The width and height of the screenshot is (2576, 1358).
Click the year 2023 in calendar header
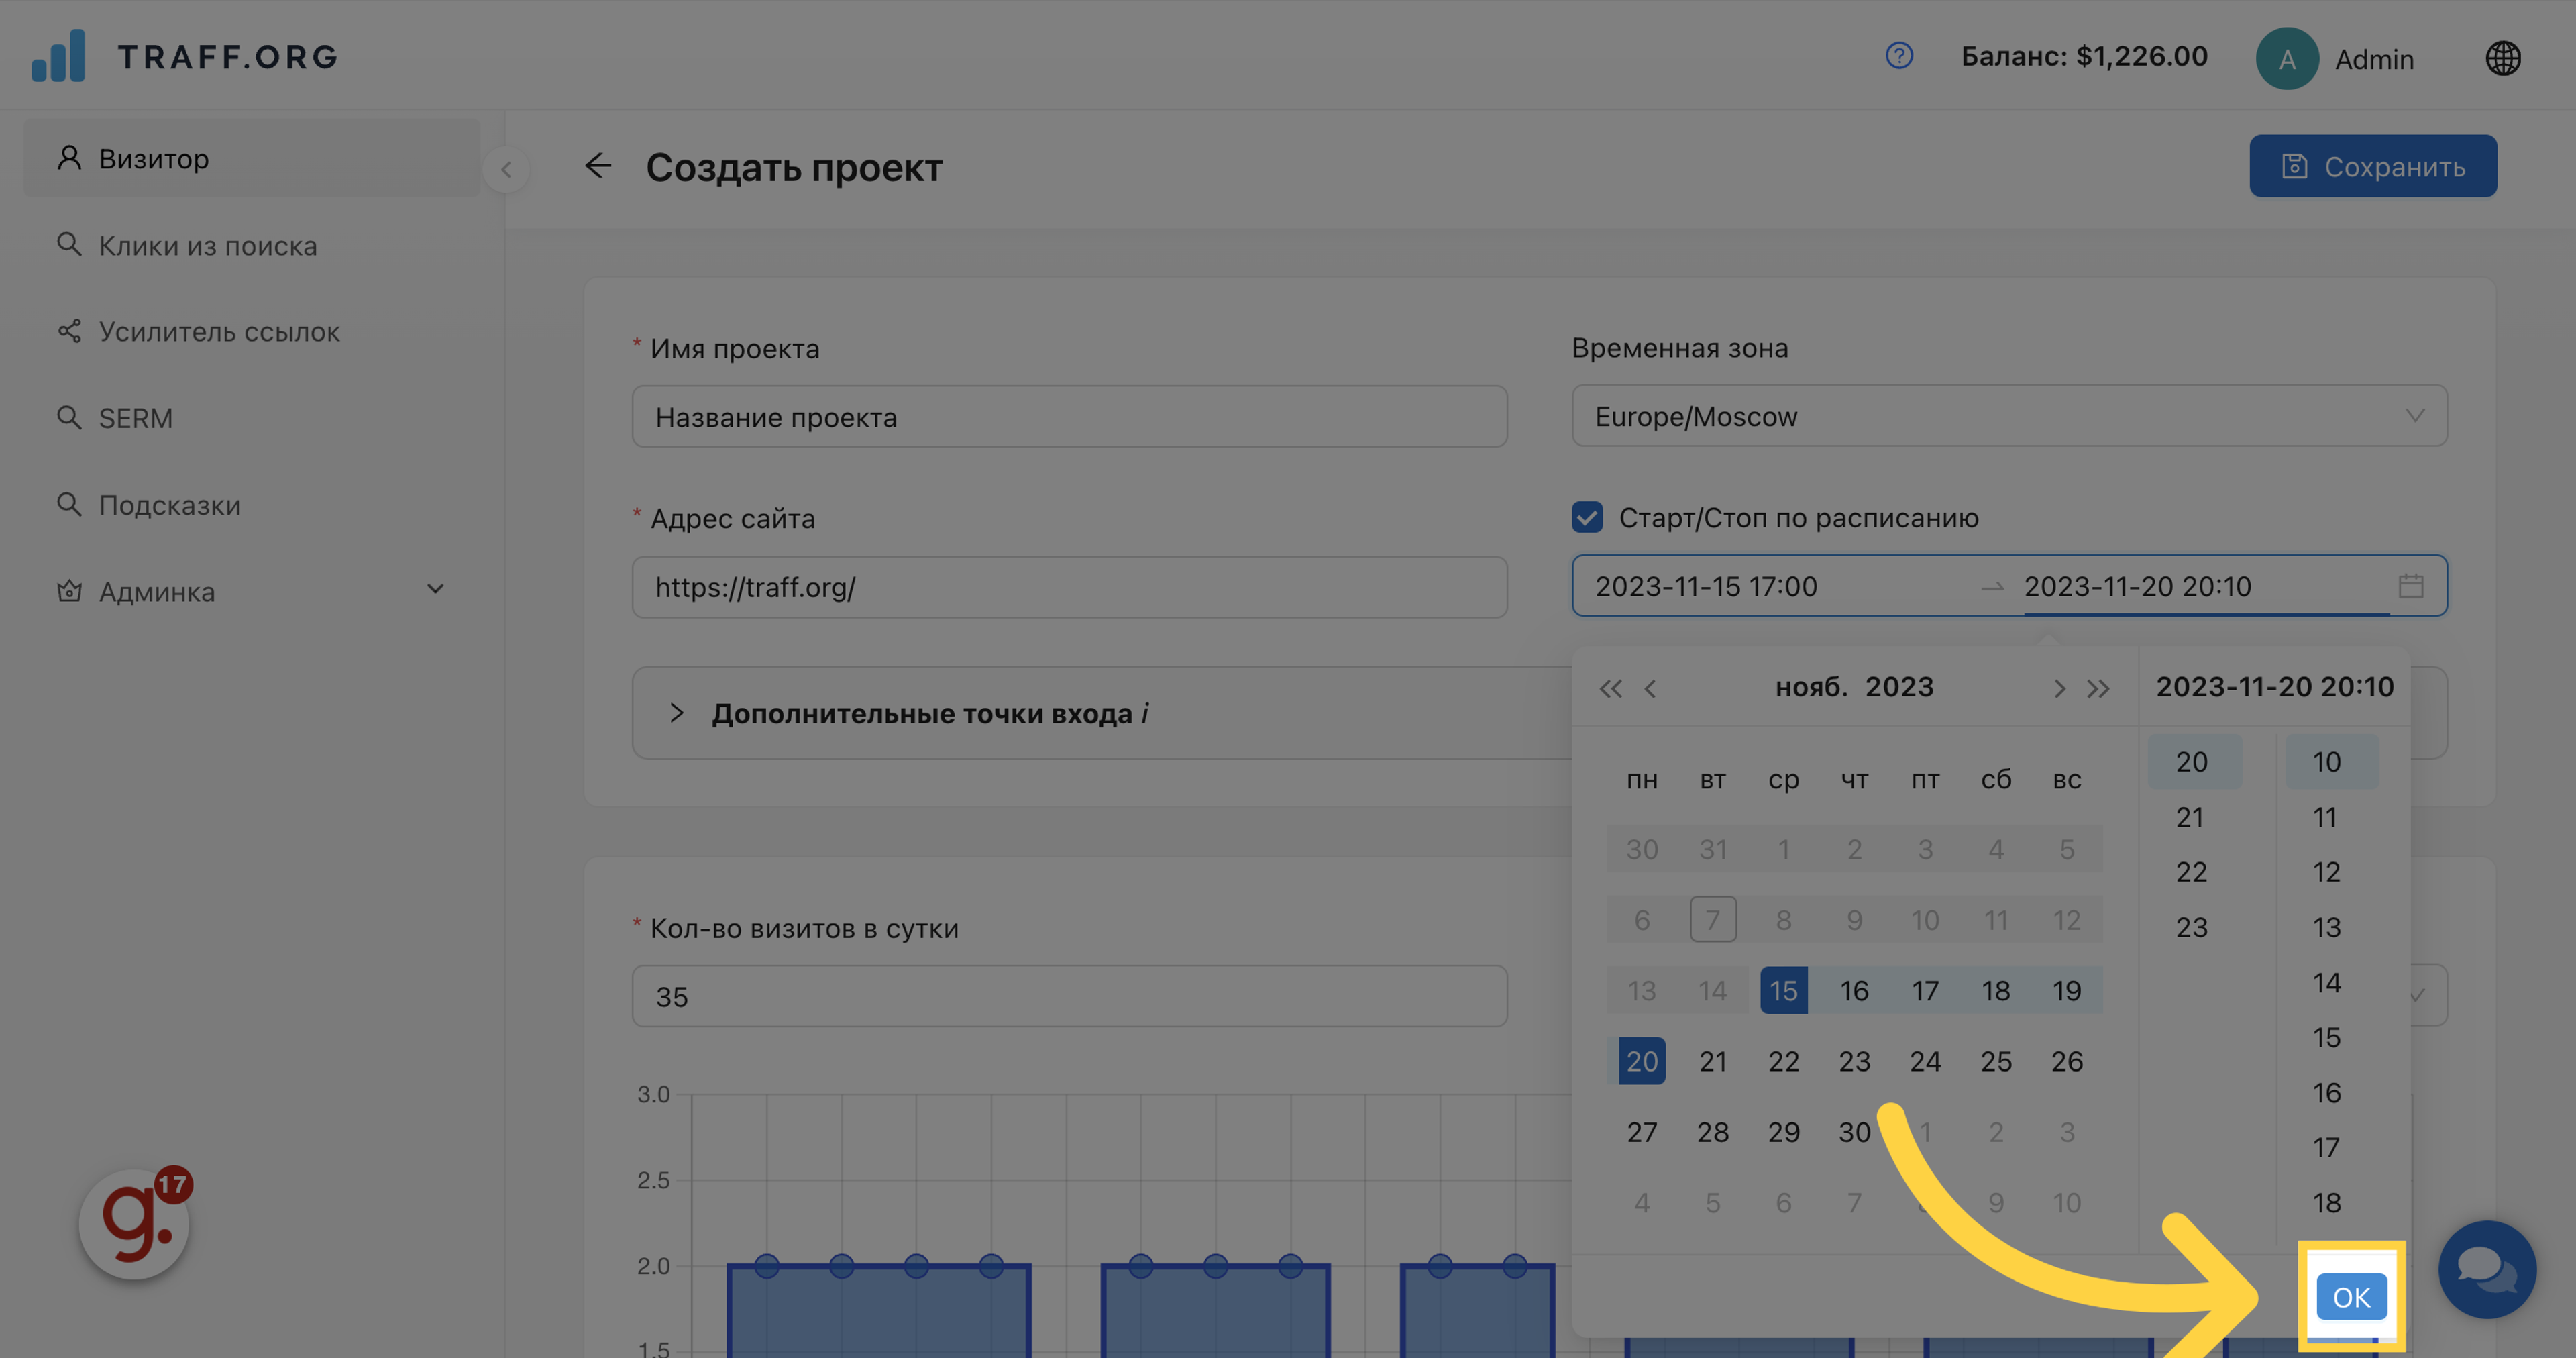click(1899, 687)
